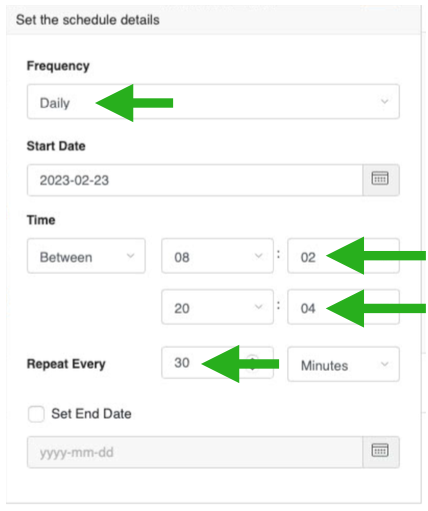Open the Start Date calendar picker icon
The image size is (428, 511).
click(380, 180)
